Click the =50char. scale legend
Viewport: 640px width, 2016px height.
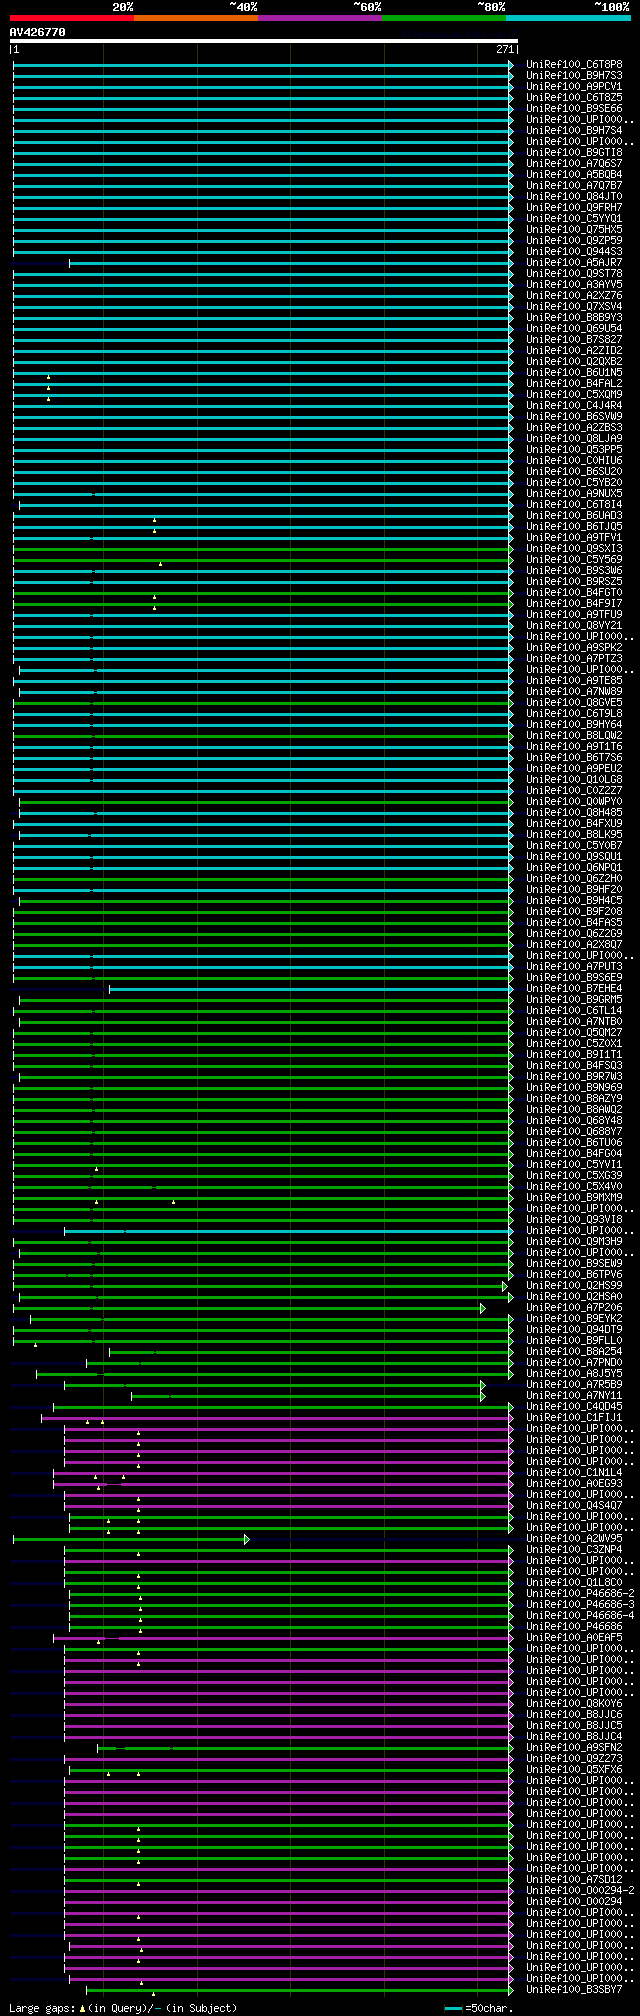[x=478, y=2007]
